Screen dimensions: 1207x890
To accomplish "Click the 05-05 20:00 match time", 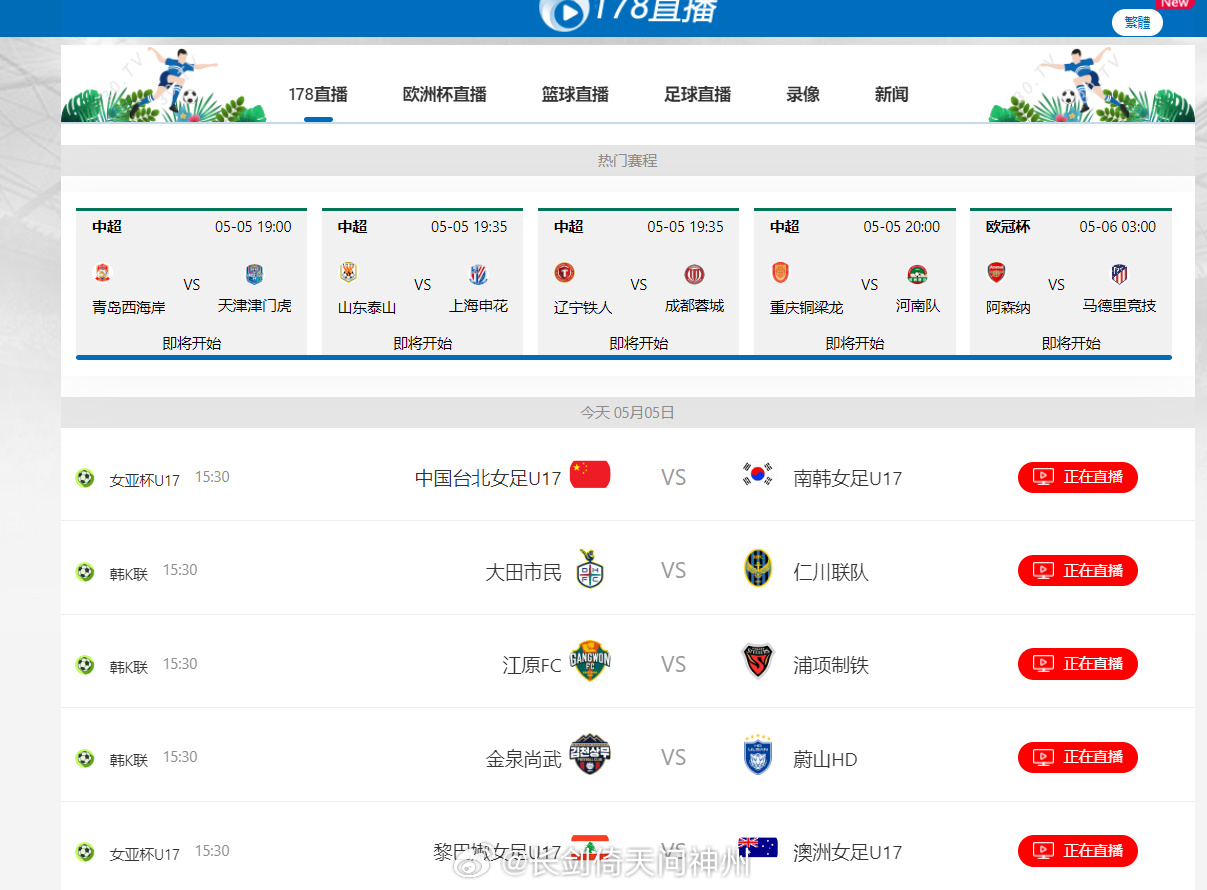I will click(902, 227).
